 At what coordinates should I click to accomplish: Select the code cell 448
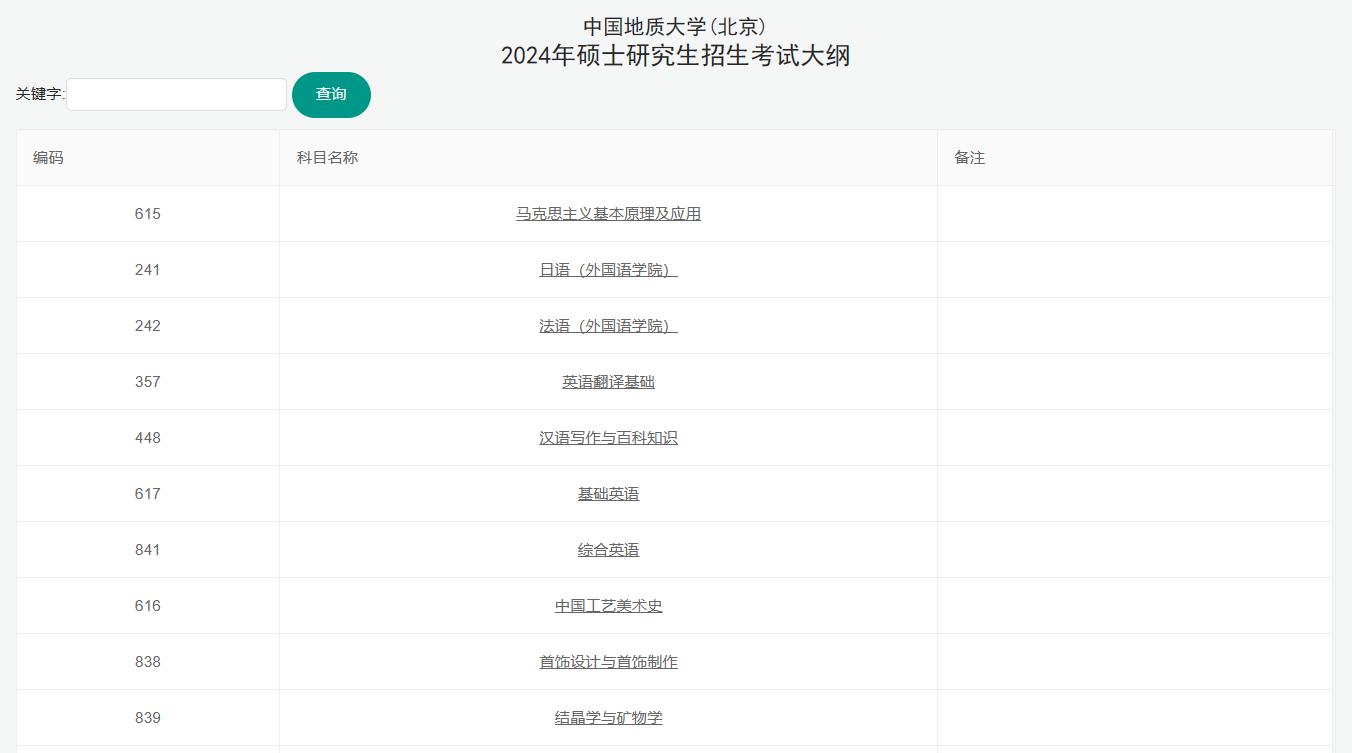(x=148, y=438)
